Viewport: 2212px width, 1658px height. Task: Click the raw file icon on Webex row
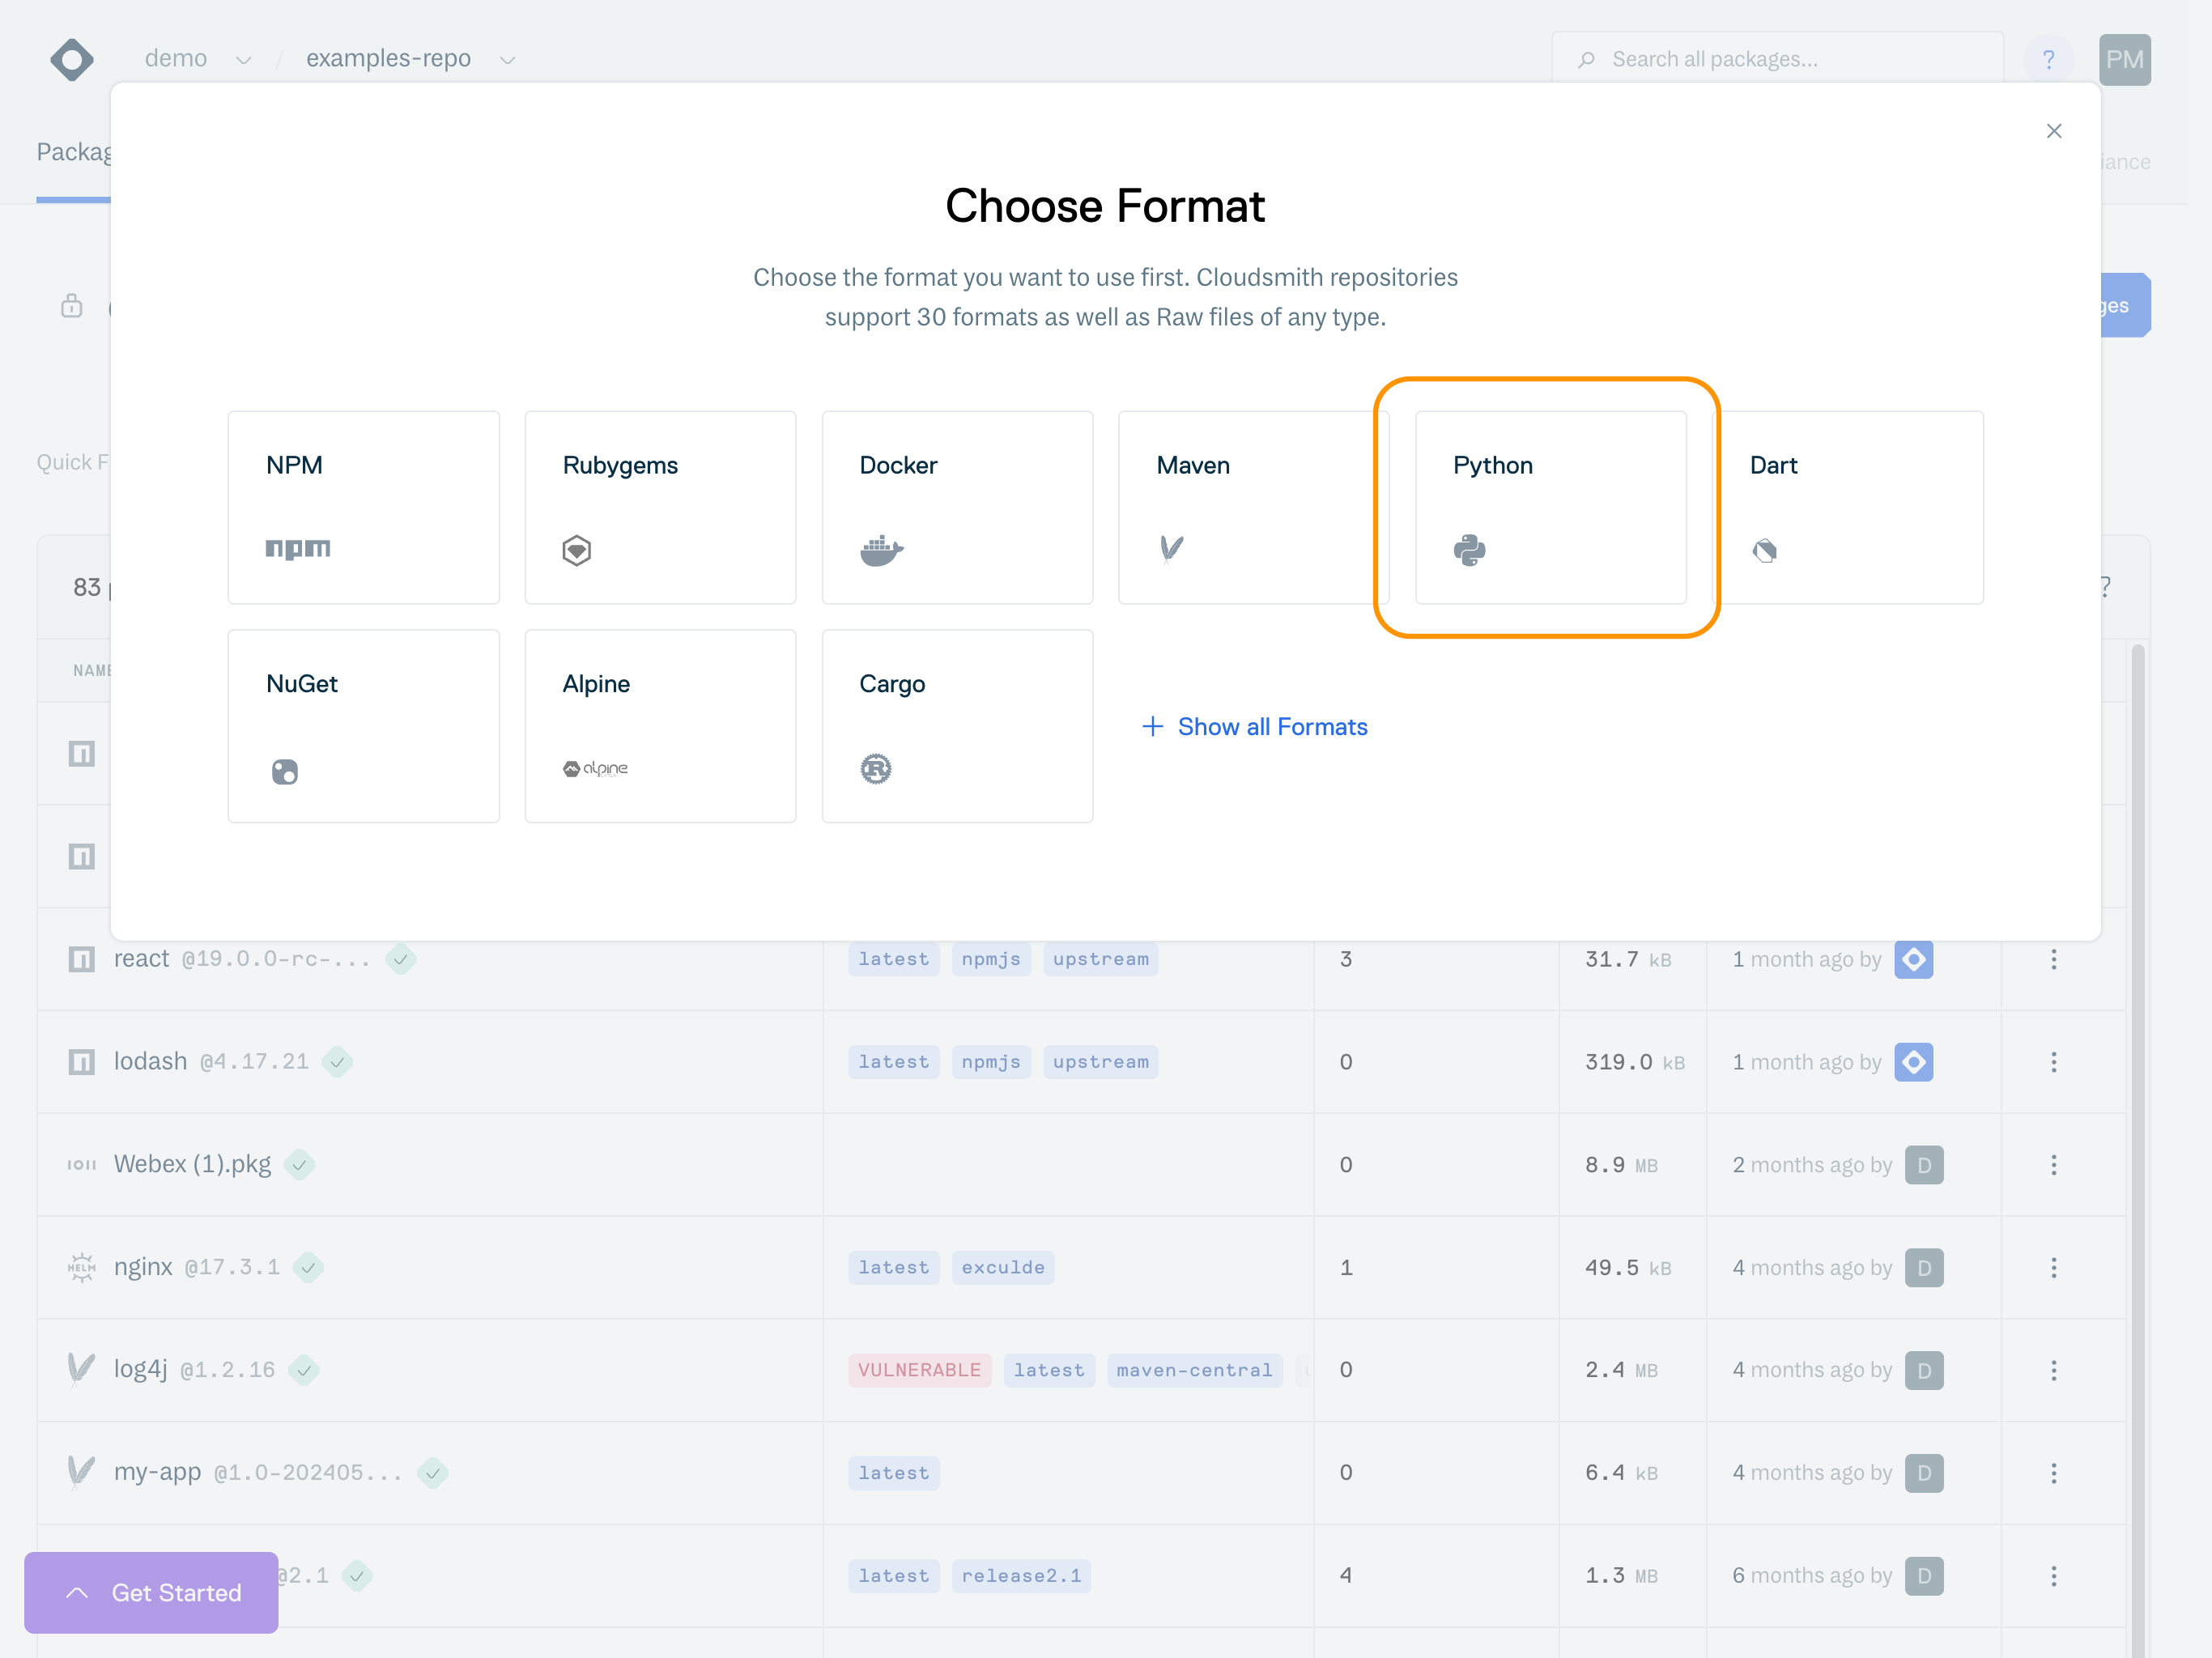81,1165
